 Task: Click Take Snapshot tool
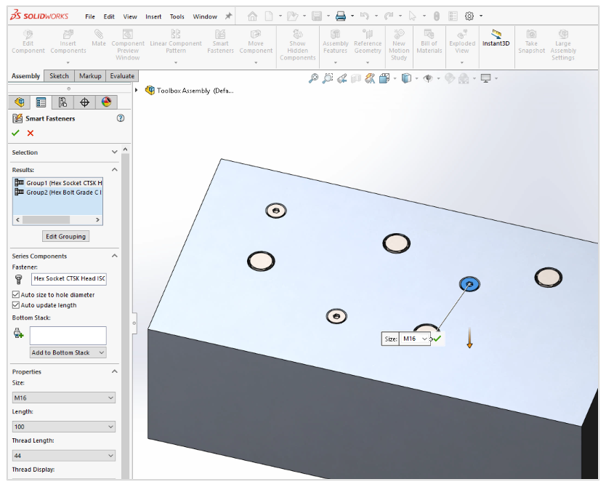point(531,42)
